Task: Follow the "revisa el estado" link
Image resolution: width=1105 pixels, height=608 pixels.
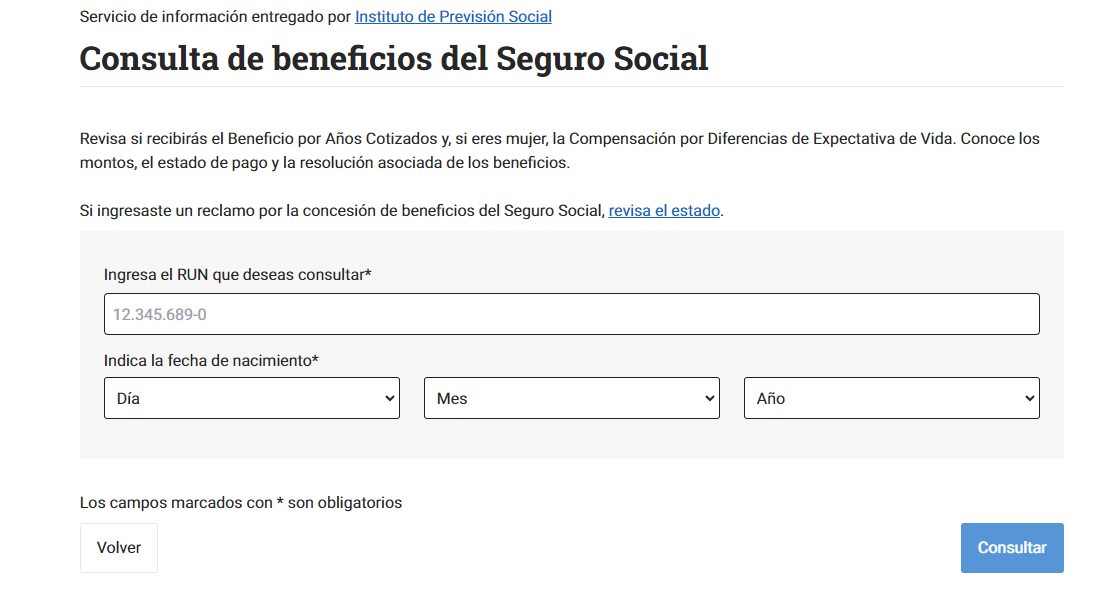Action: 664,211
